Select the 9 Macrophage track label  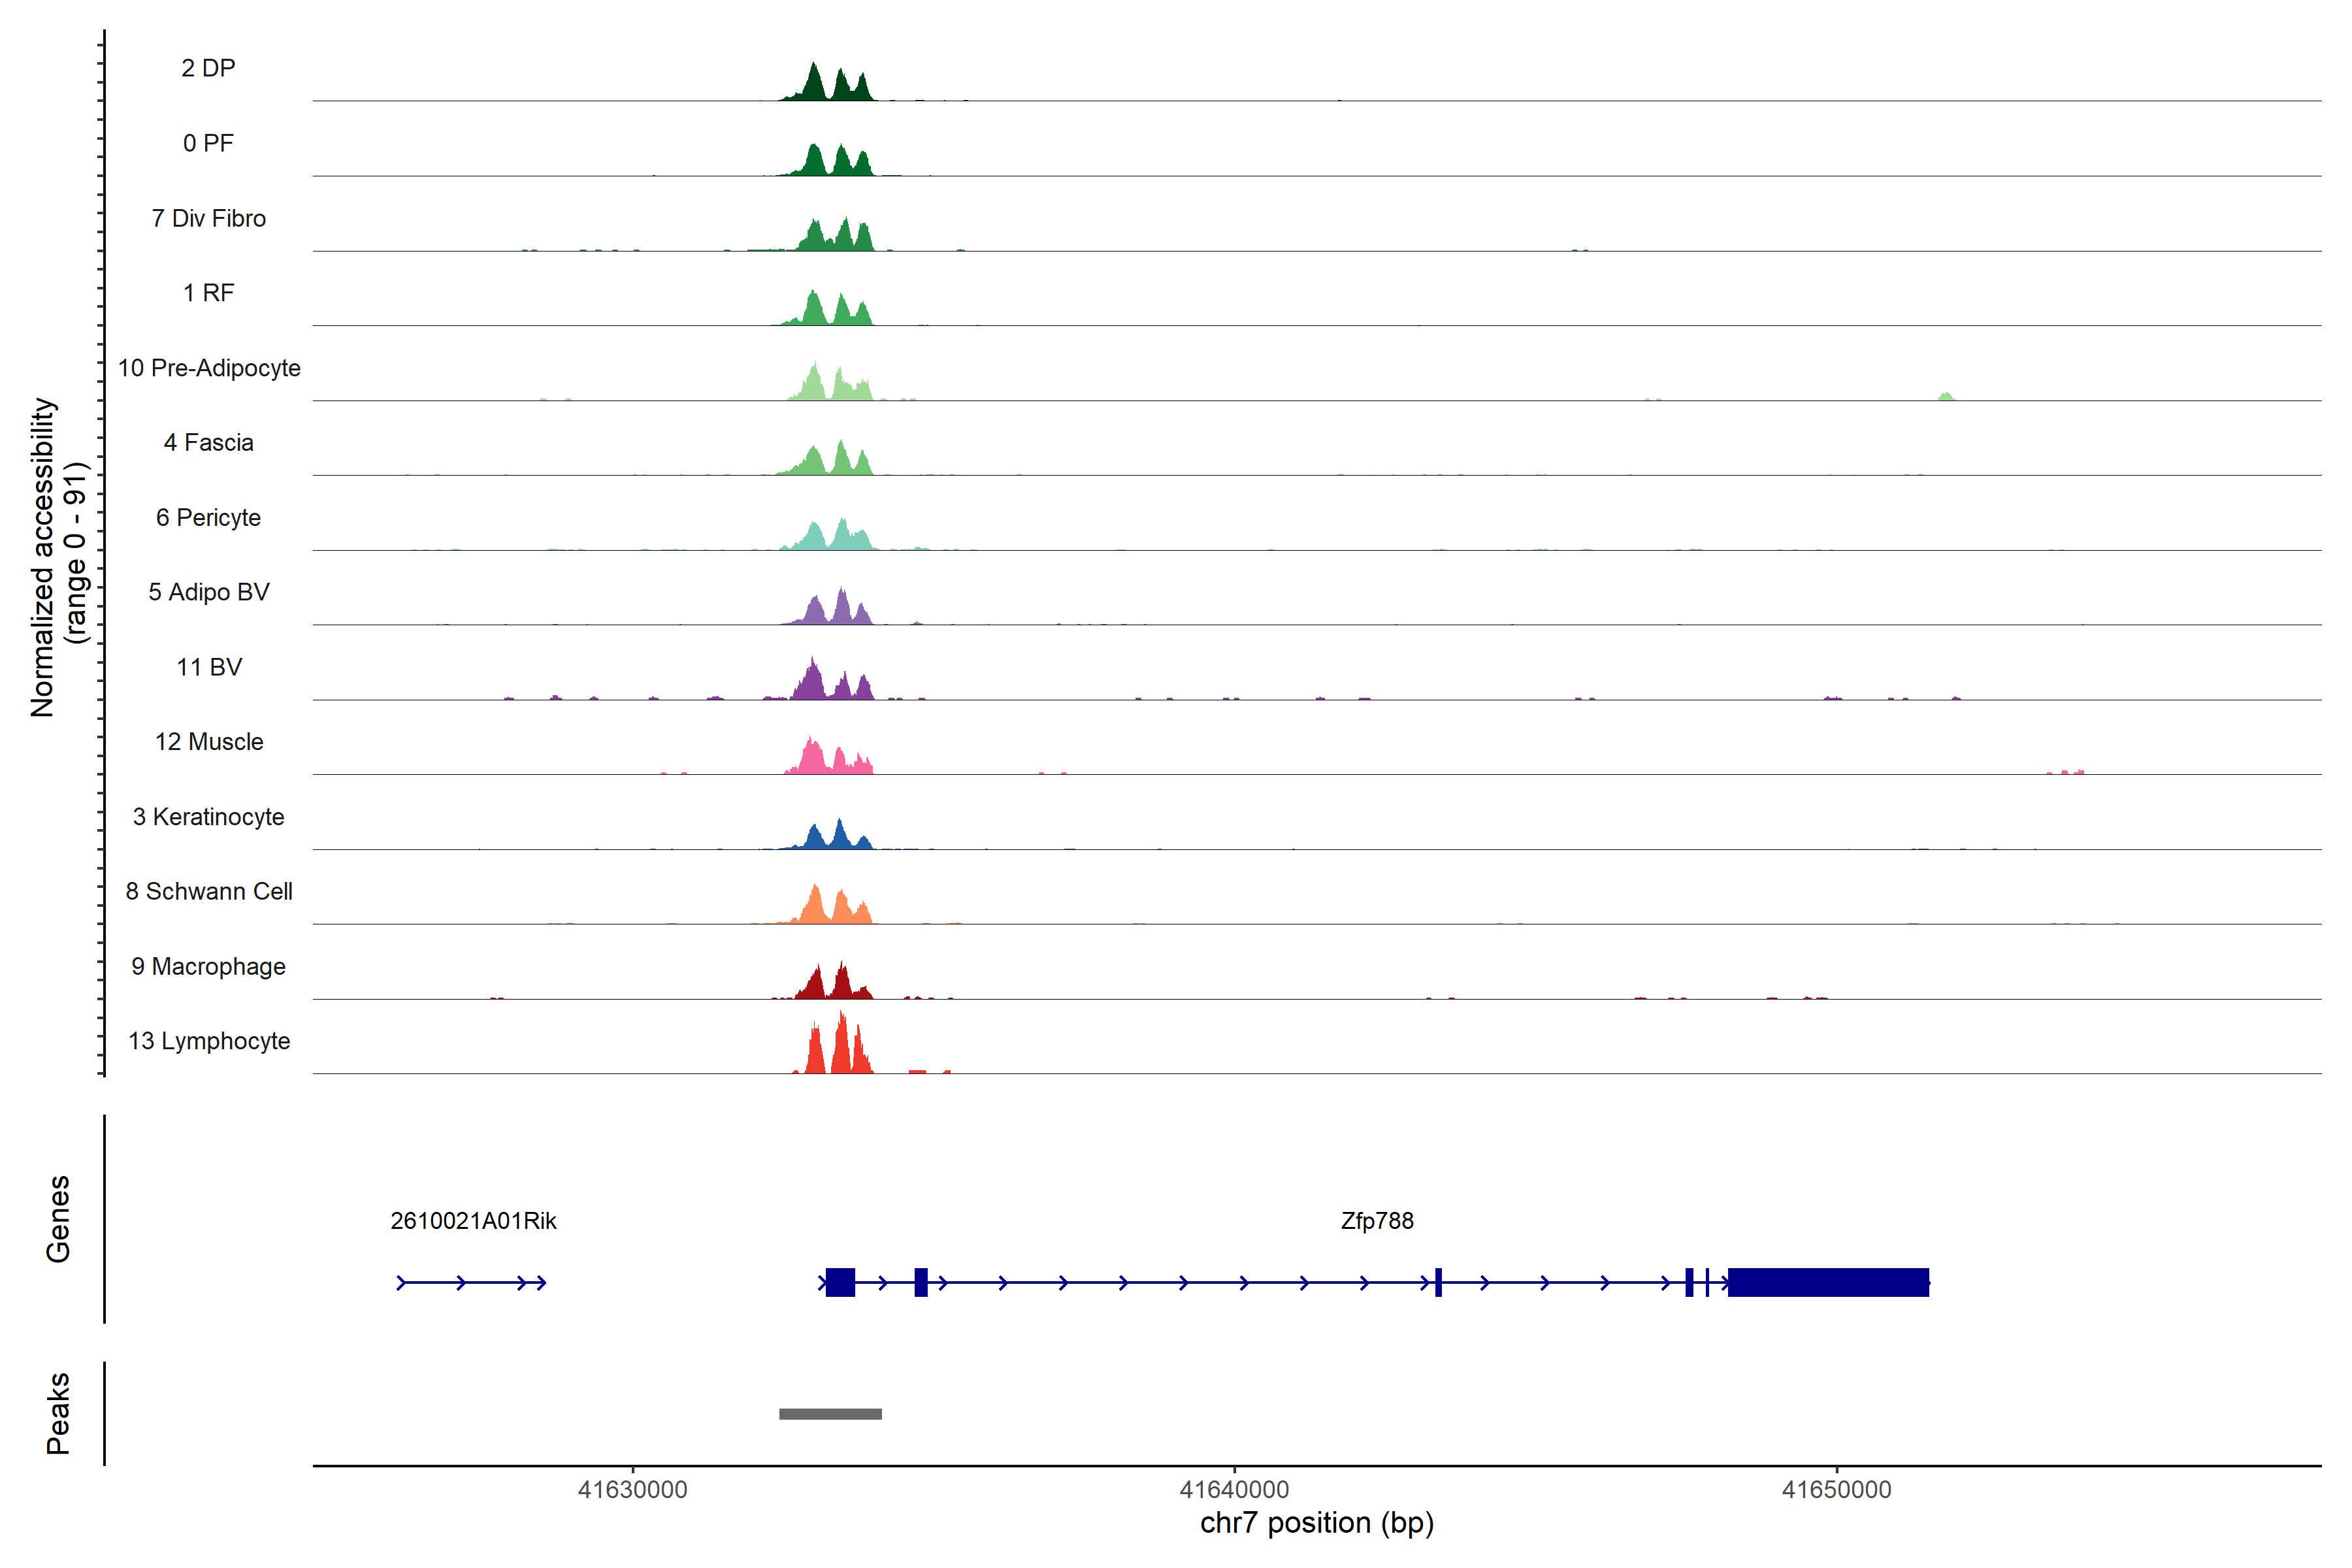209,966
